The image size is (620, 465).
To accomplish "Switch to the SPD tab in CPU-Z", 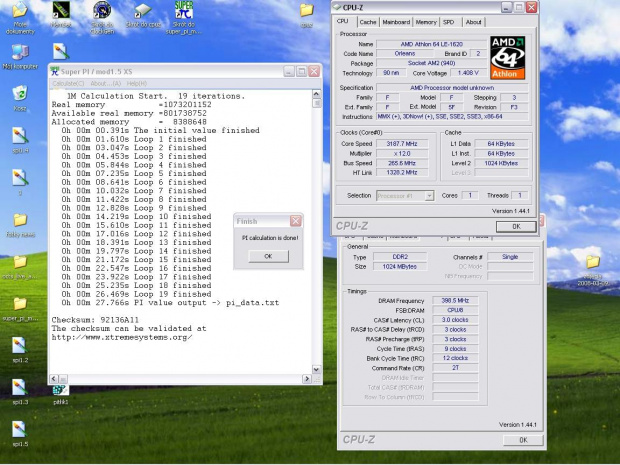I will [x=449, y=22].
